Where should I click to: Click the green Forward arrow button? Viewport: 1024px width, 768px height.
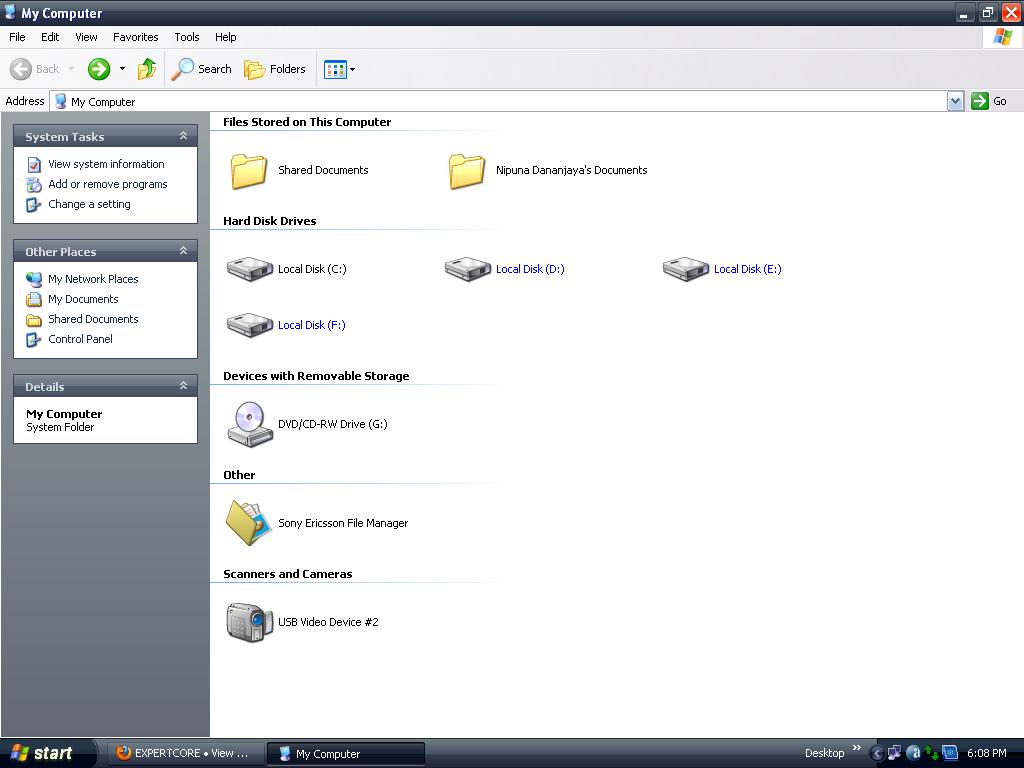pos(99,69)
